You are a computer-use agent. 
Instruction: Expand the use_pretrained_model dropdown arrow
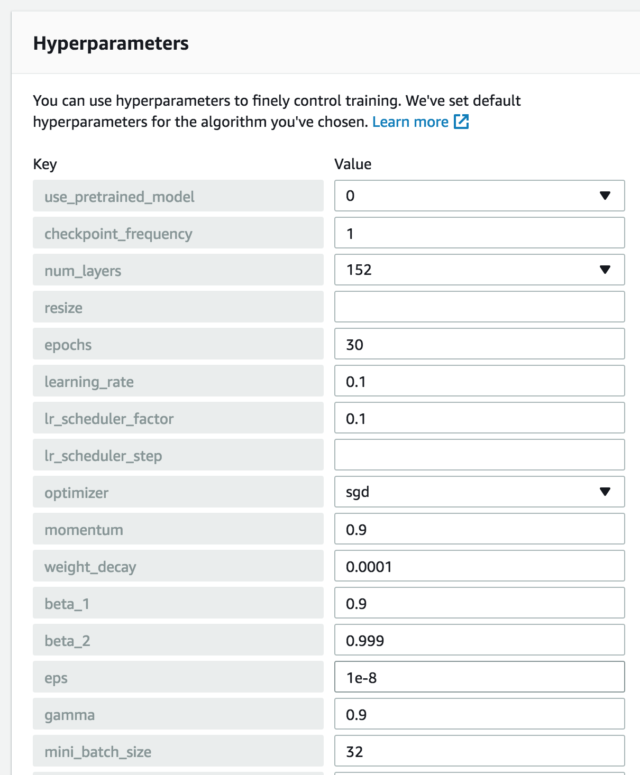(605, 196)
